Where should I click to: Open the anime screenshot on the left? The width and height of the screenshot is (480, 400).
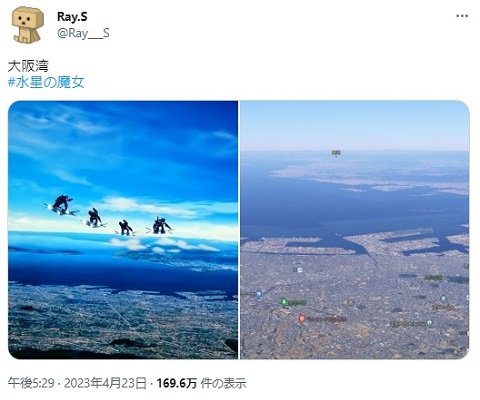pyautogui.click(x=123, y=230)
